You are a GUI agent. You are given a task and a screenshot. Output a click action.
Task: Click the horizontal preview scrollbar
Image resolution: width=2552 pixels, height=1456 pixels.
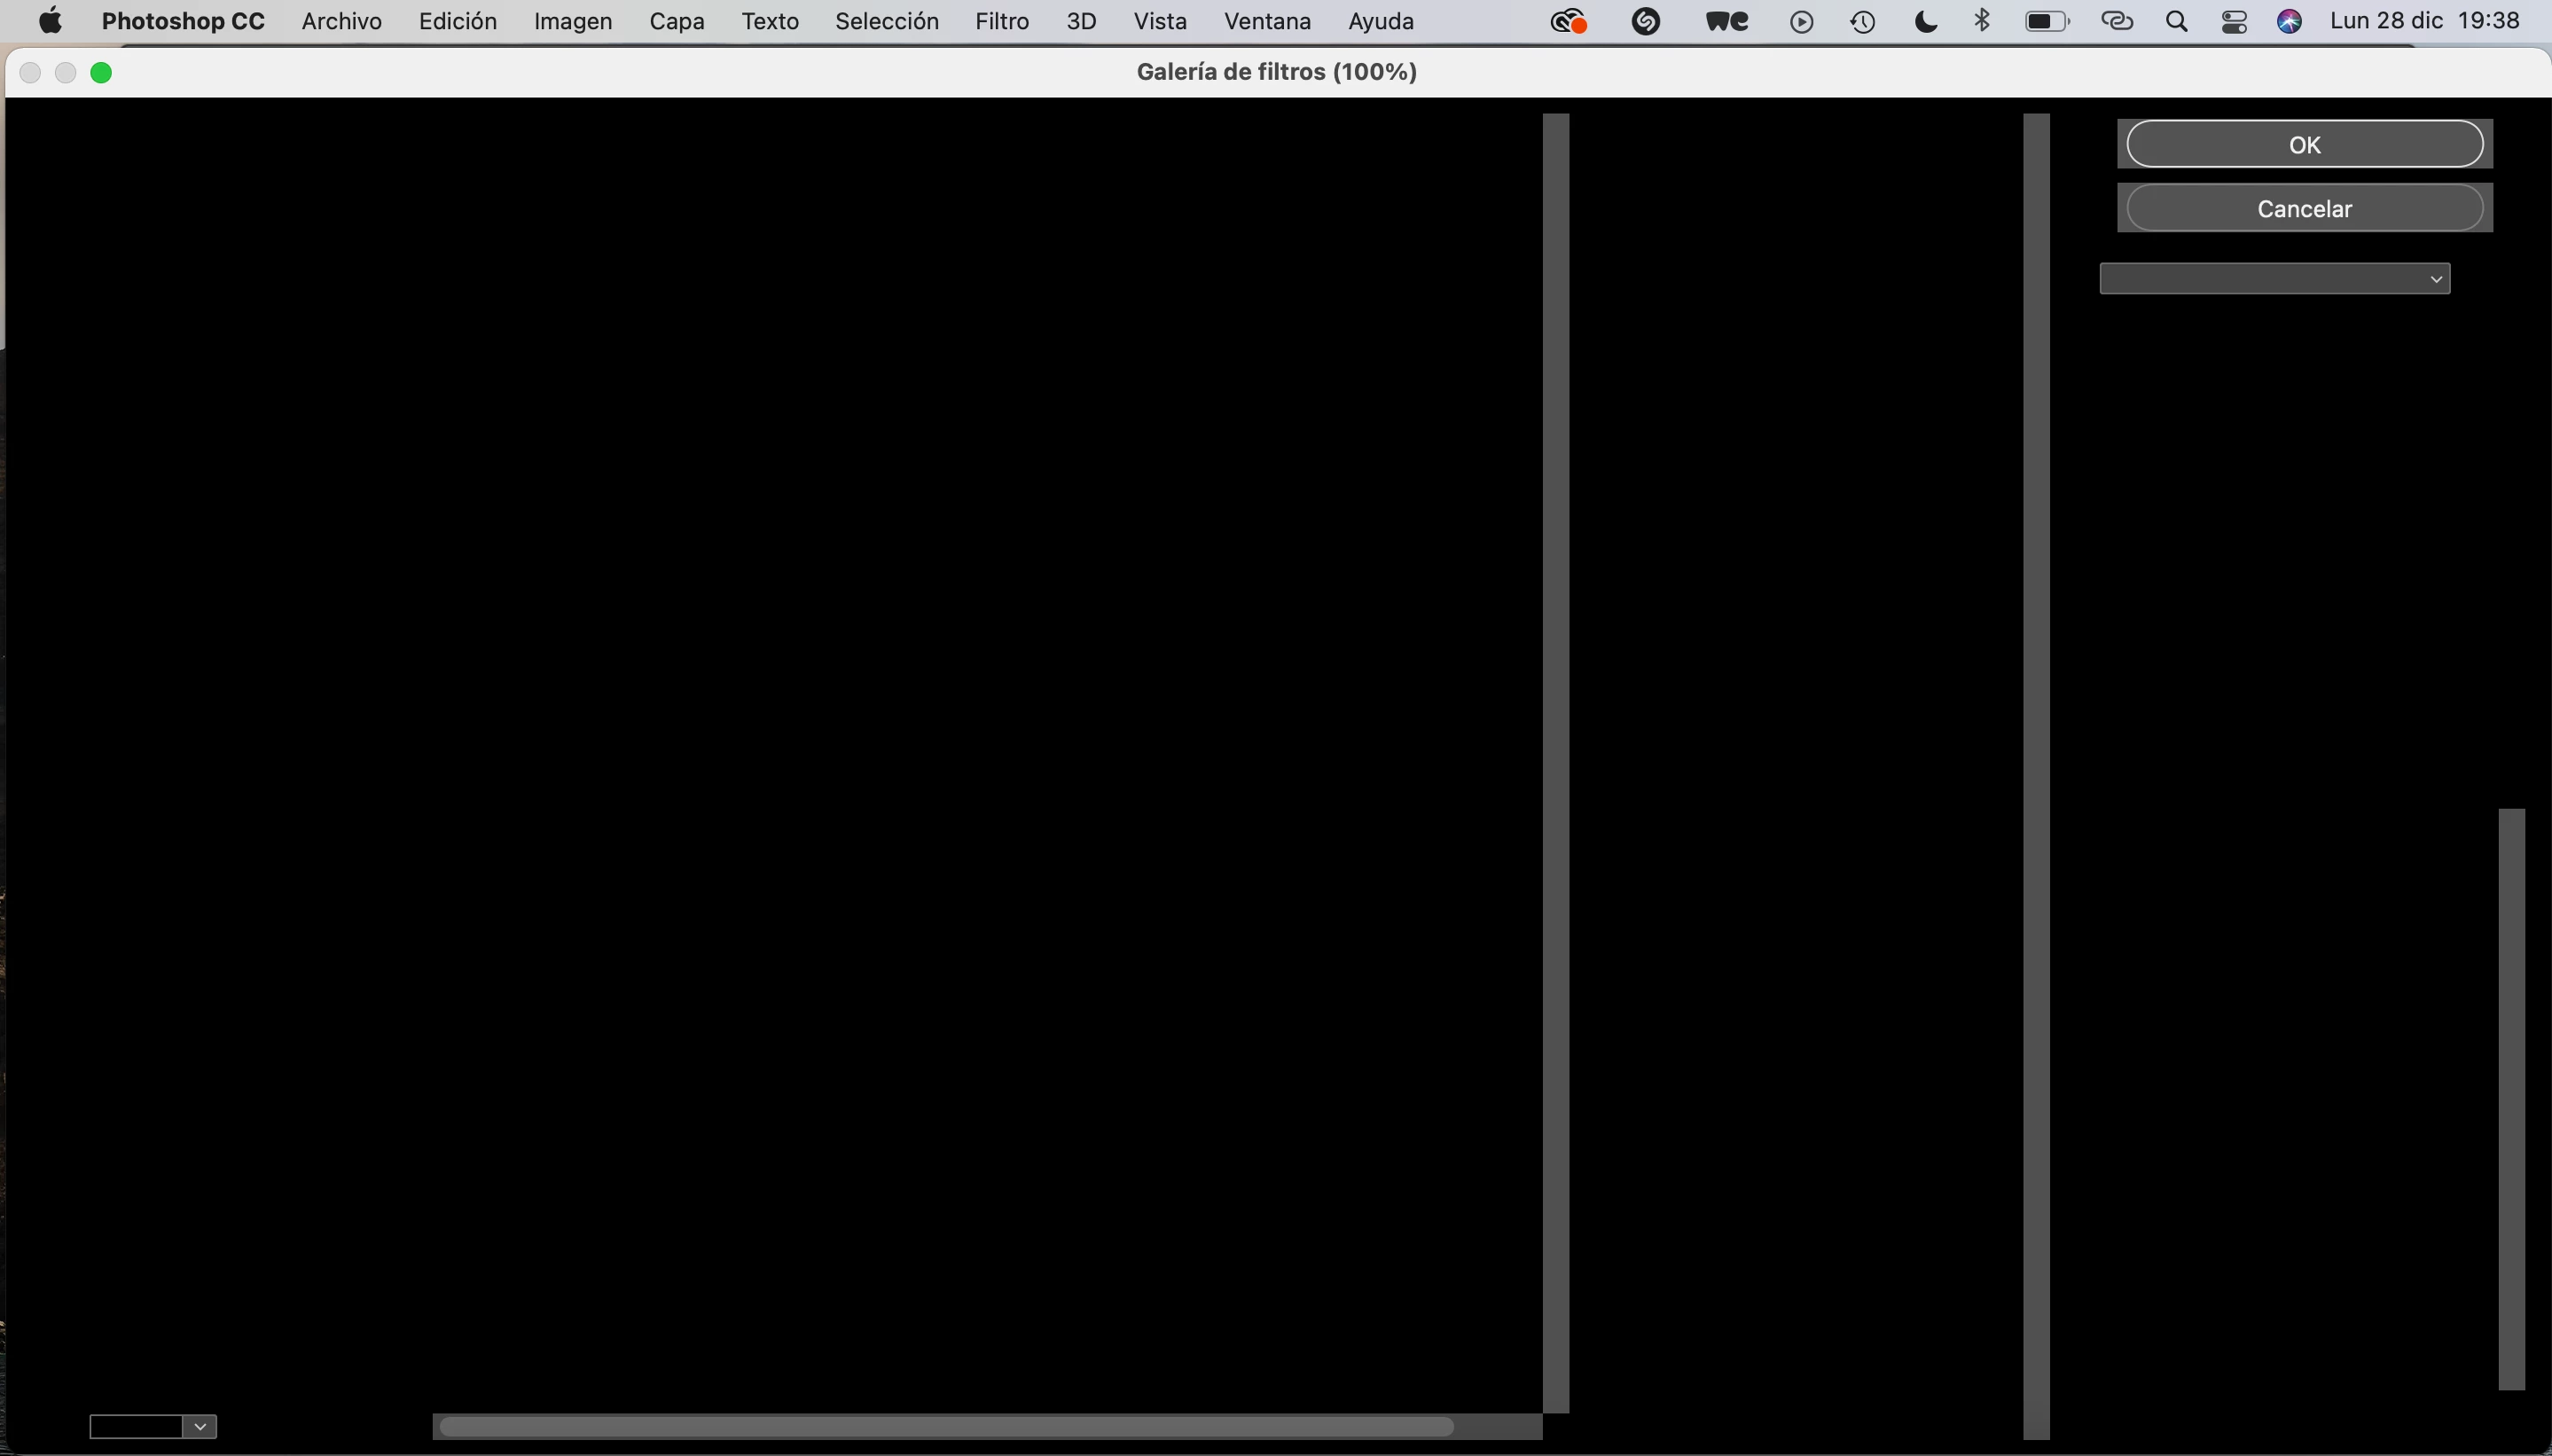pyautogui.click(x=946, y=1427)
